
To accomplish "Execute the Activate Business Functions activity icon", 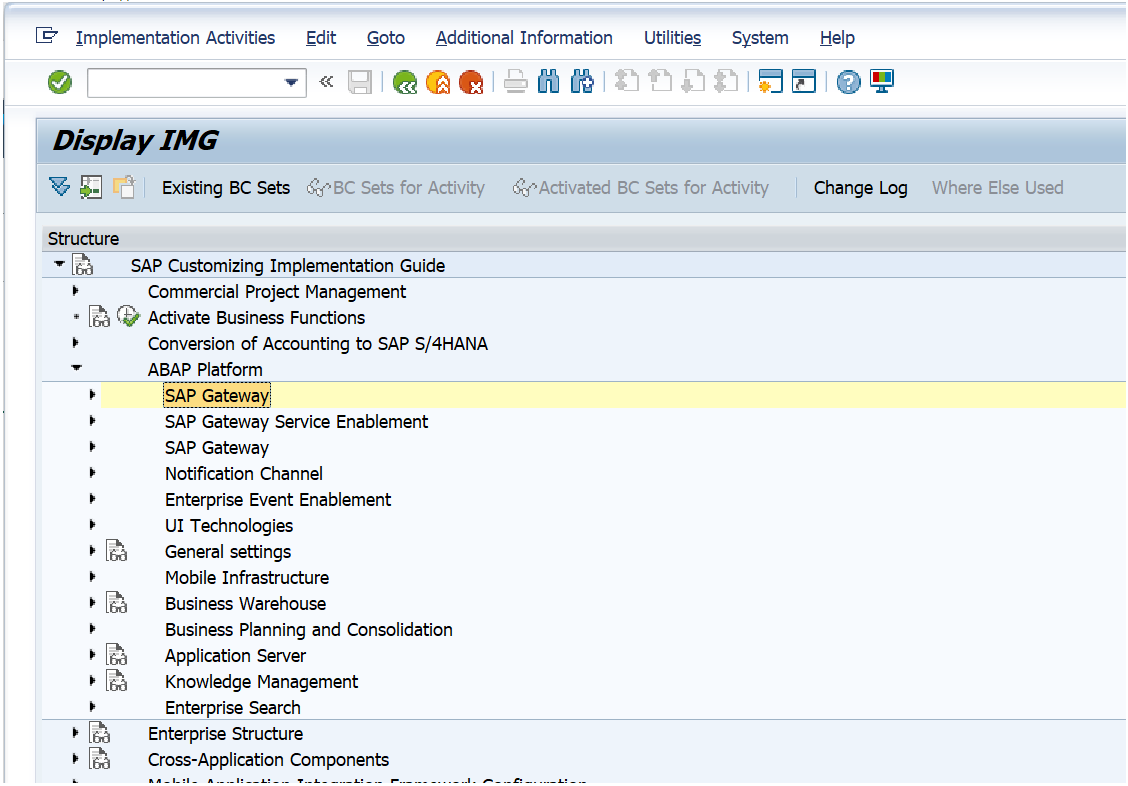I will pyautogui.click(x=128, y=316).
